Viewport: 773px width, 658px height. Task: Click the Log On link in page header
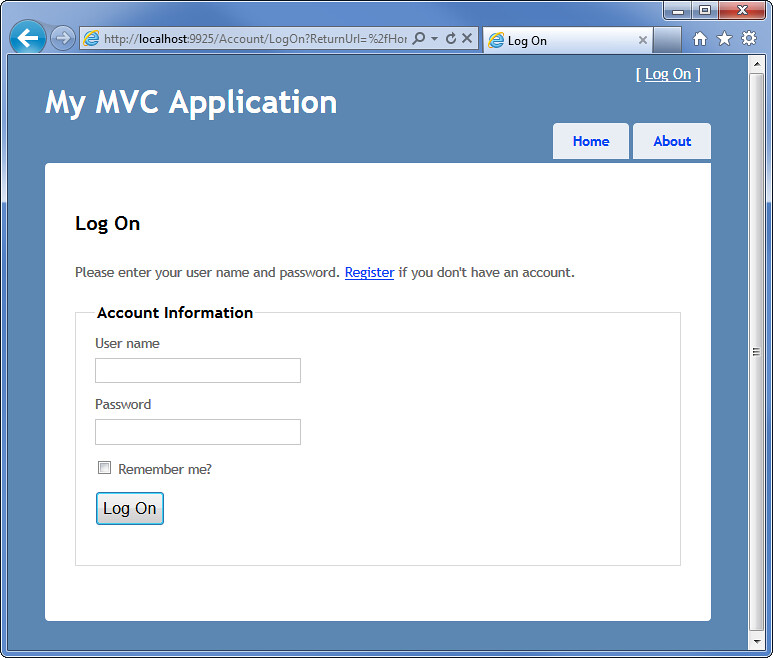(x=667, y=74)
